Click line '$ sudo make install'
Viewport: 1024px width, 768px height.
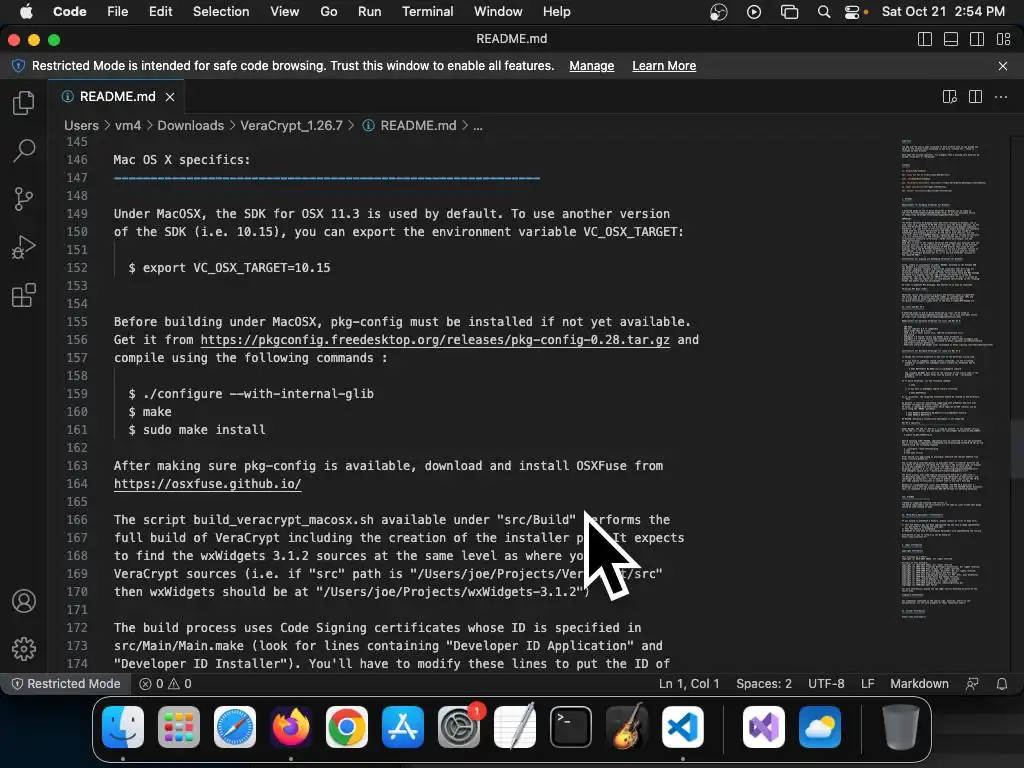tap(197, 430)
